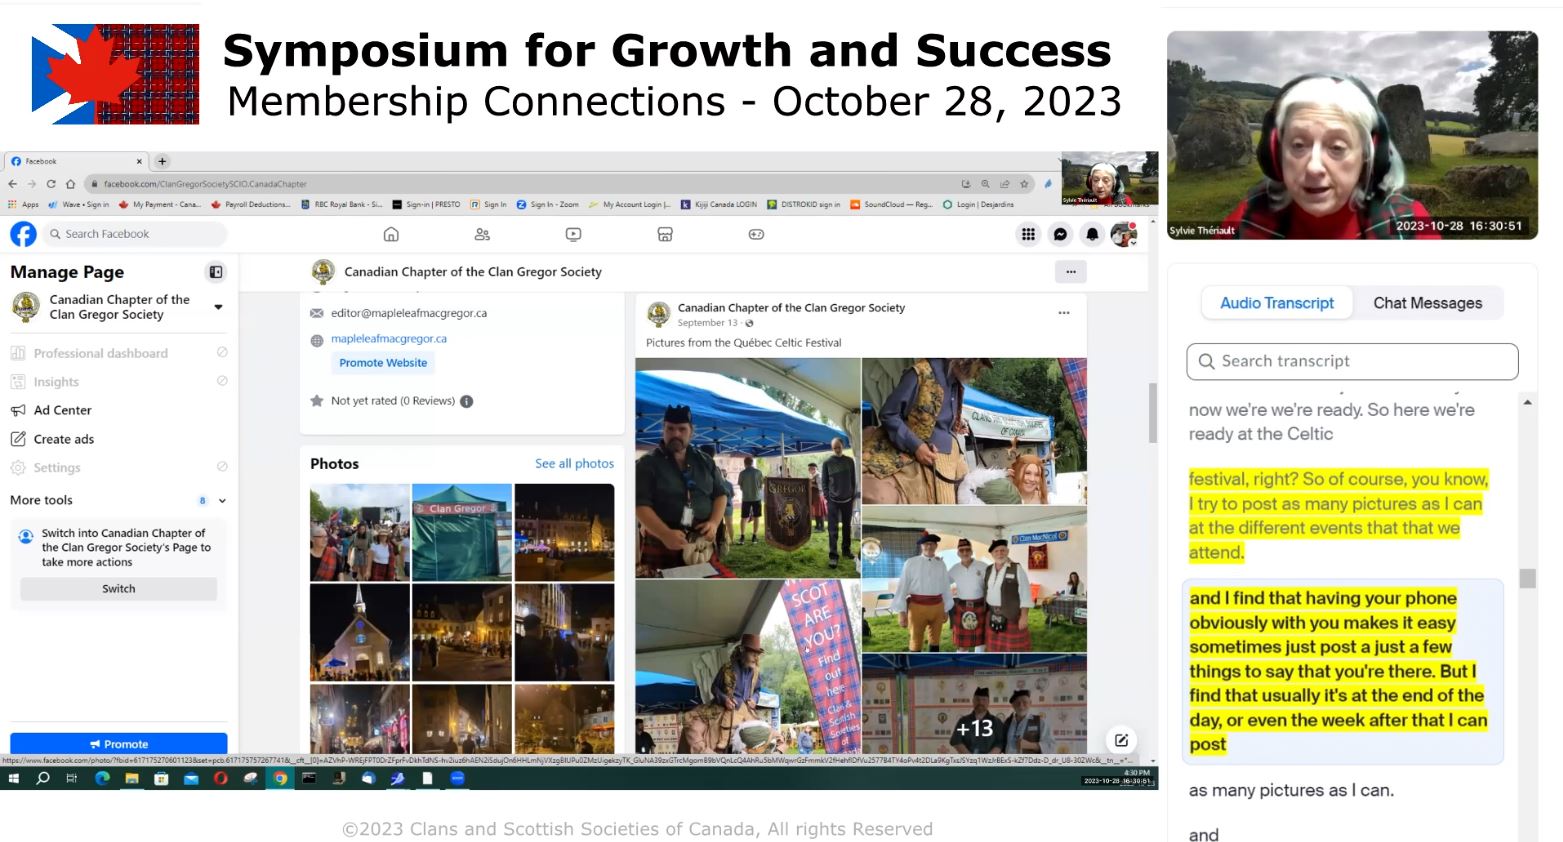1563x842 pixels.
Task: Bookmark this page with the star icon
Action: 1024,184
